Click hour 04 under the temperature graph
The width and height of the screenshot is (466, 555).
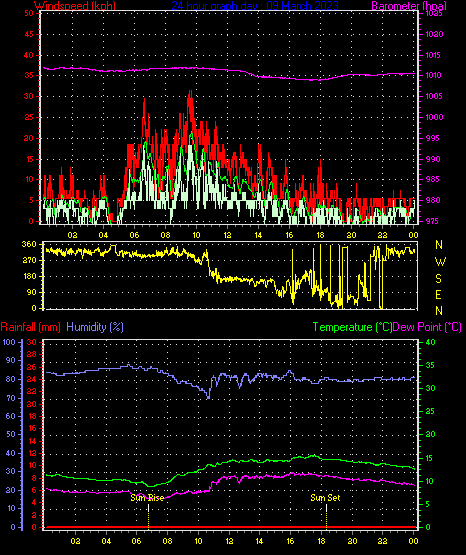pyautogui.click(x=106, y=541)
